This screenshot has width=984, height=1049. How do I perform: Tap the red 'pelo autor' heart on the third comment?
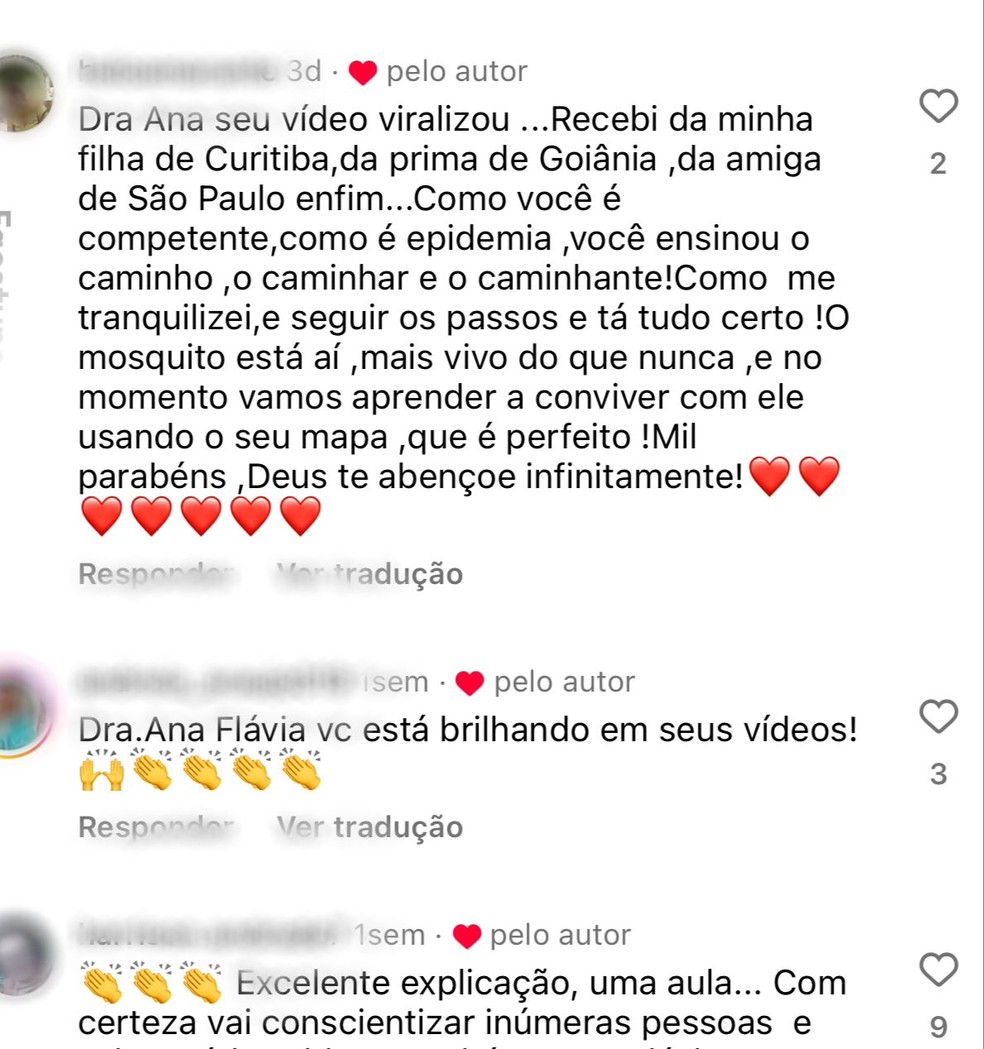[467, 936]
